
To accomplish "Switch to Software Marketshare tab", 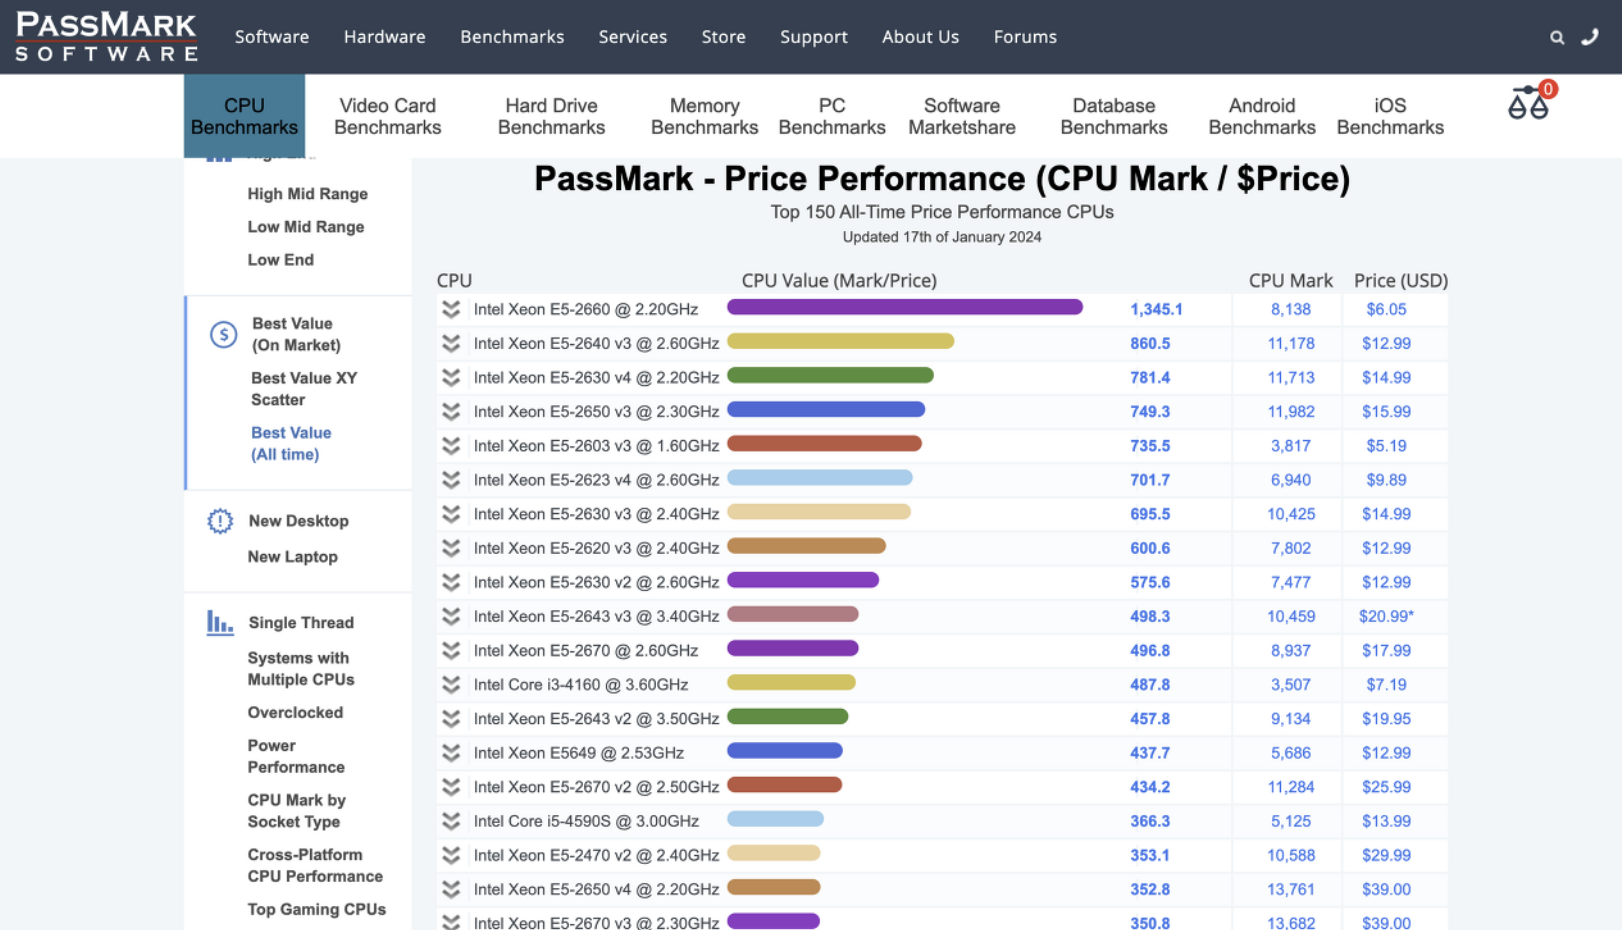I will click(x=962, y=116).
